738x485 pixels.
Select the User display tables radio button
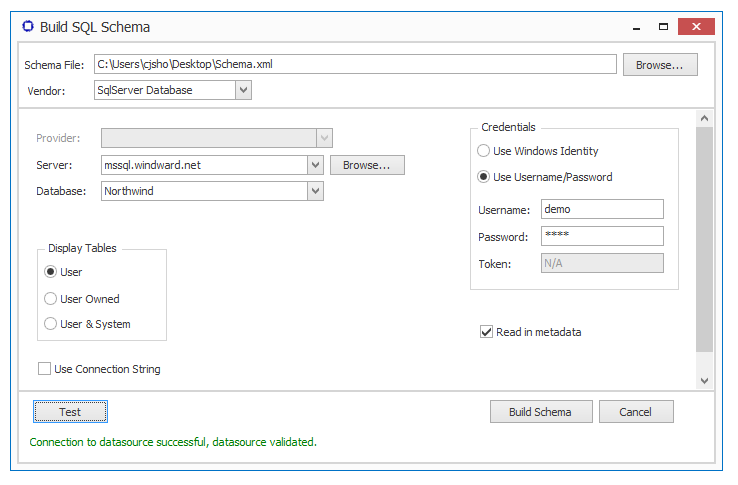pyautogui.click(x=50, y=272)
